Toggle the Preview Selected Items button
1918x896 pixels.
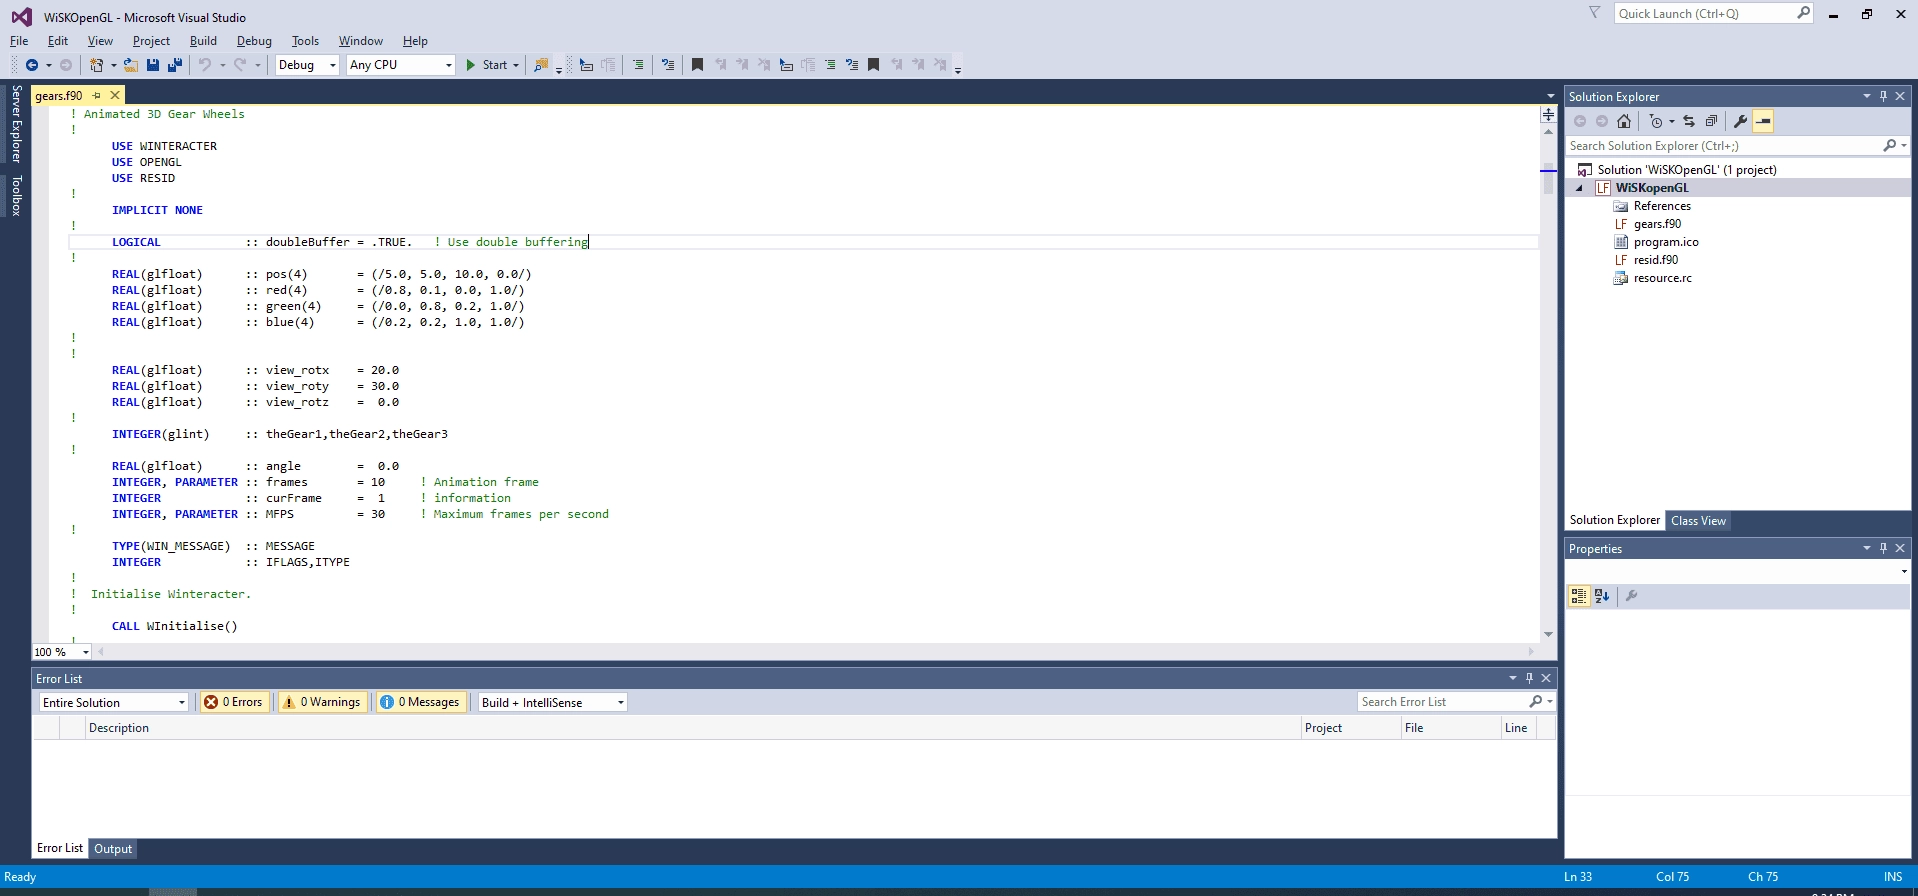tap(1763, 121)
